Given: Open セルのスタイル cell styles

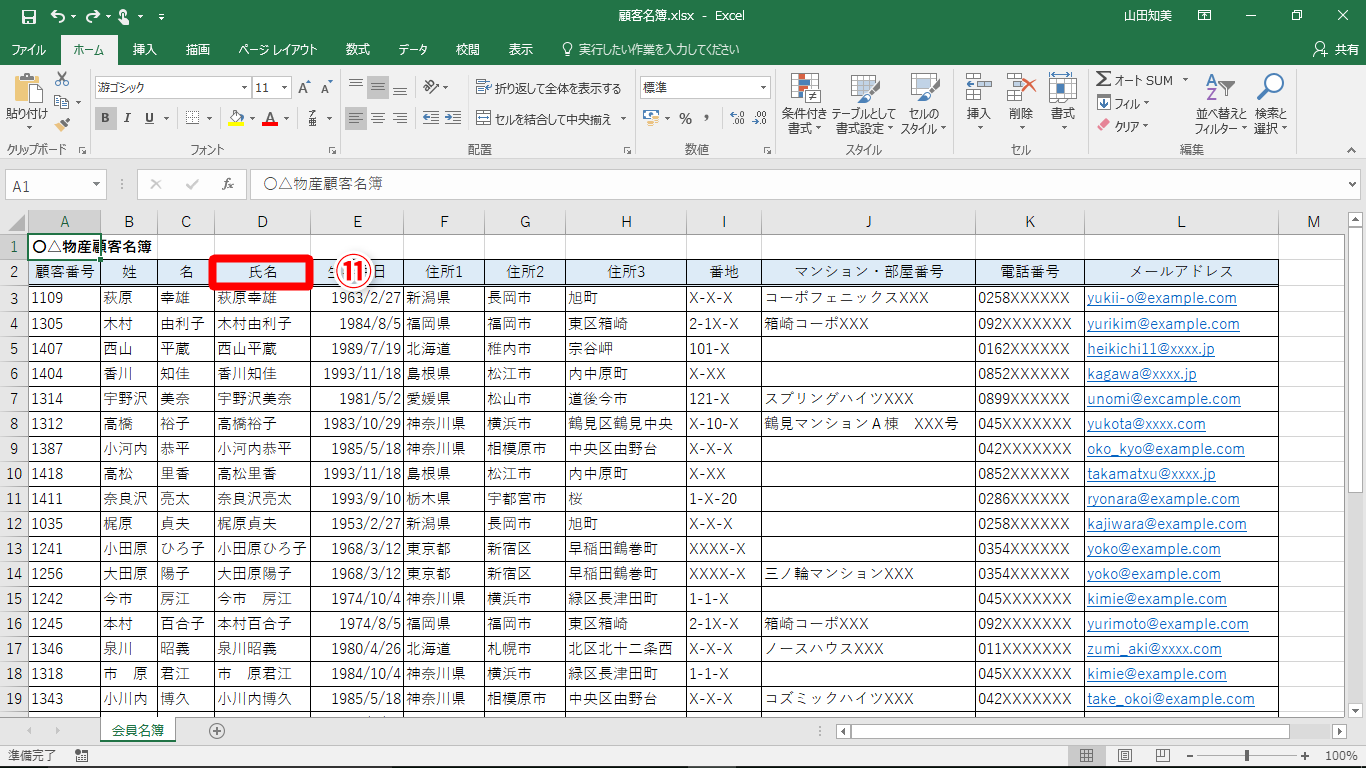Looking at the screenshot, I should (924, 104).
